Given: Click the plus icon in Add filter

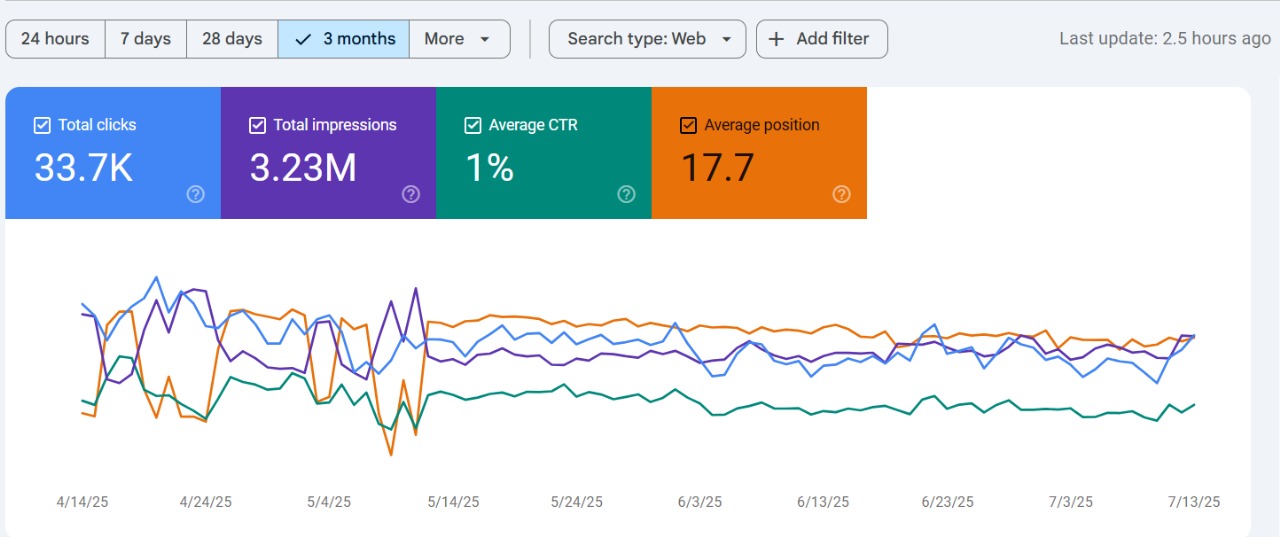Looking at the screenshot, I should click(776, 39).
